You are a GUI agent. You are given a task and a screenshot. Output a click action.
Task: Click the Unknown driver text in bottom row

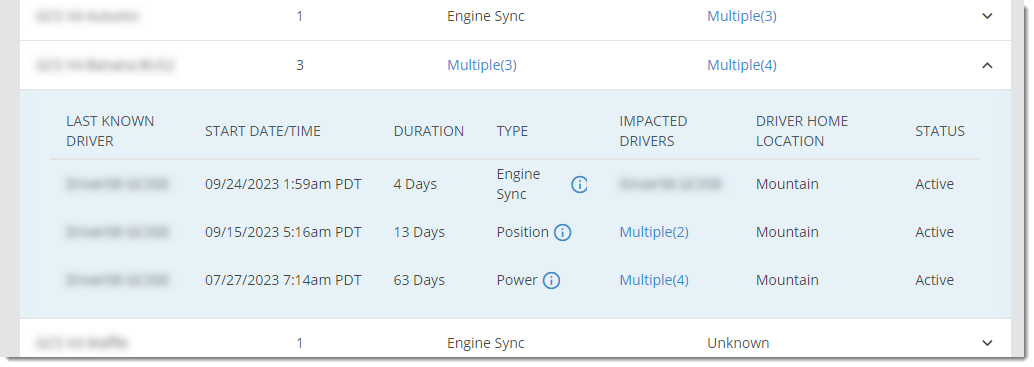738,343
